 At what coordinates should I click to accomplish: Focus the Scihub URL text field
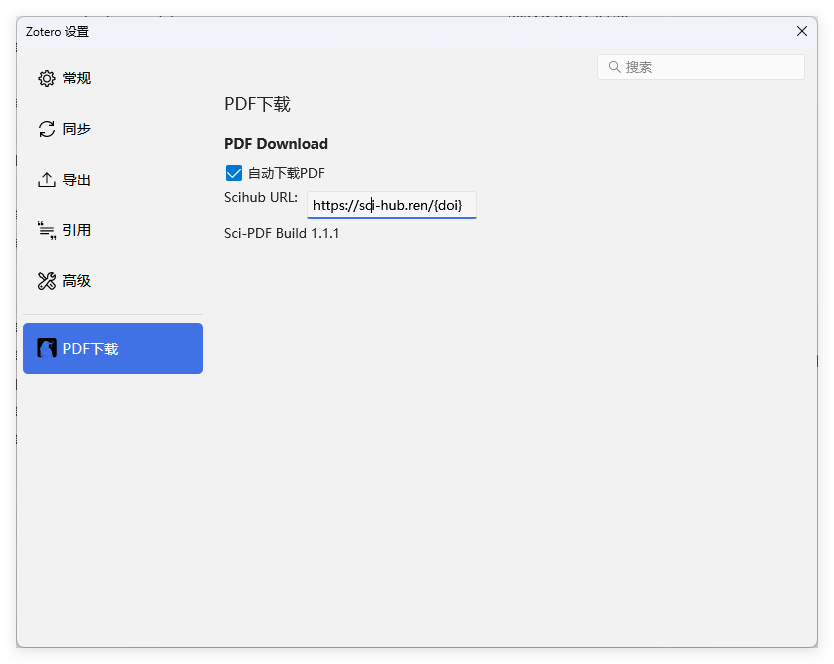point(391,205)
